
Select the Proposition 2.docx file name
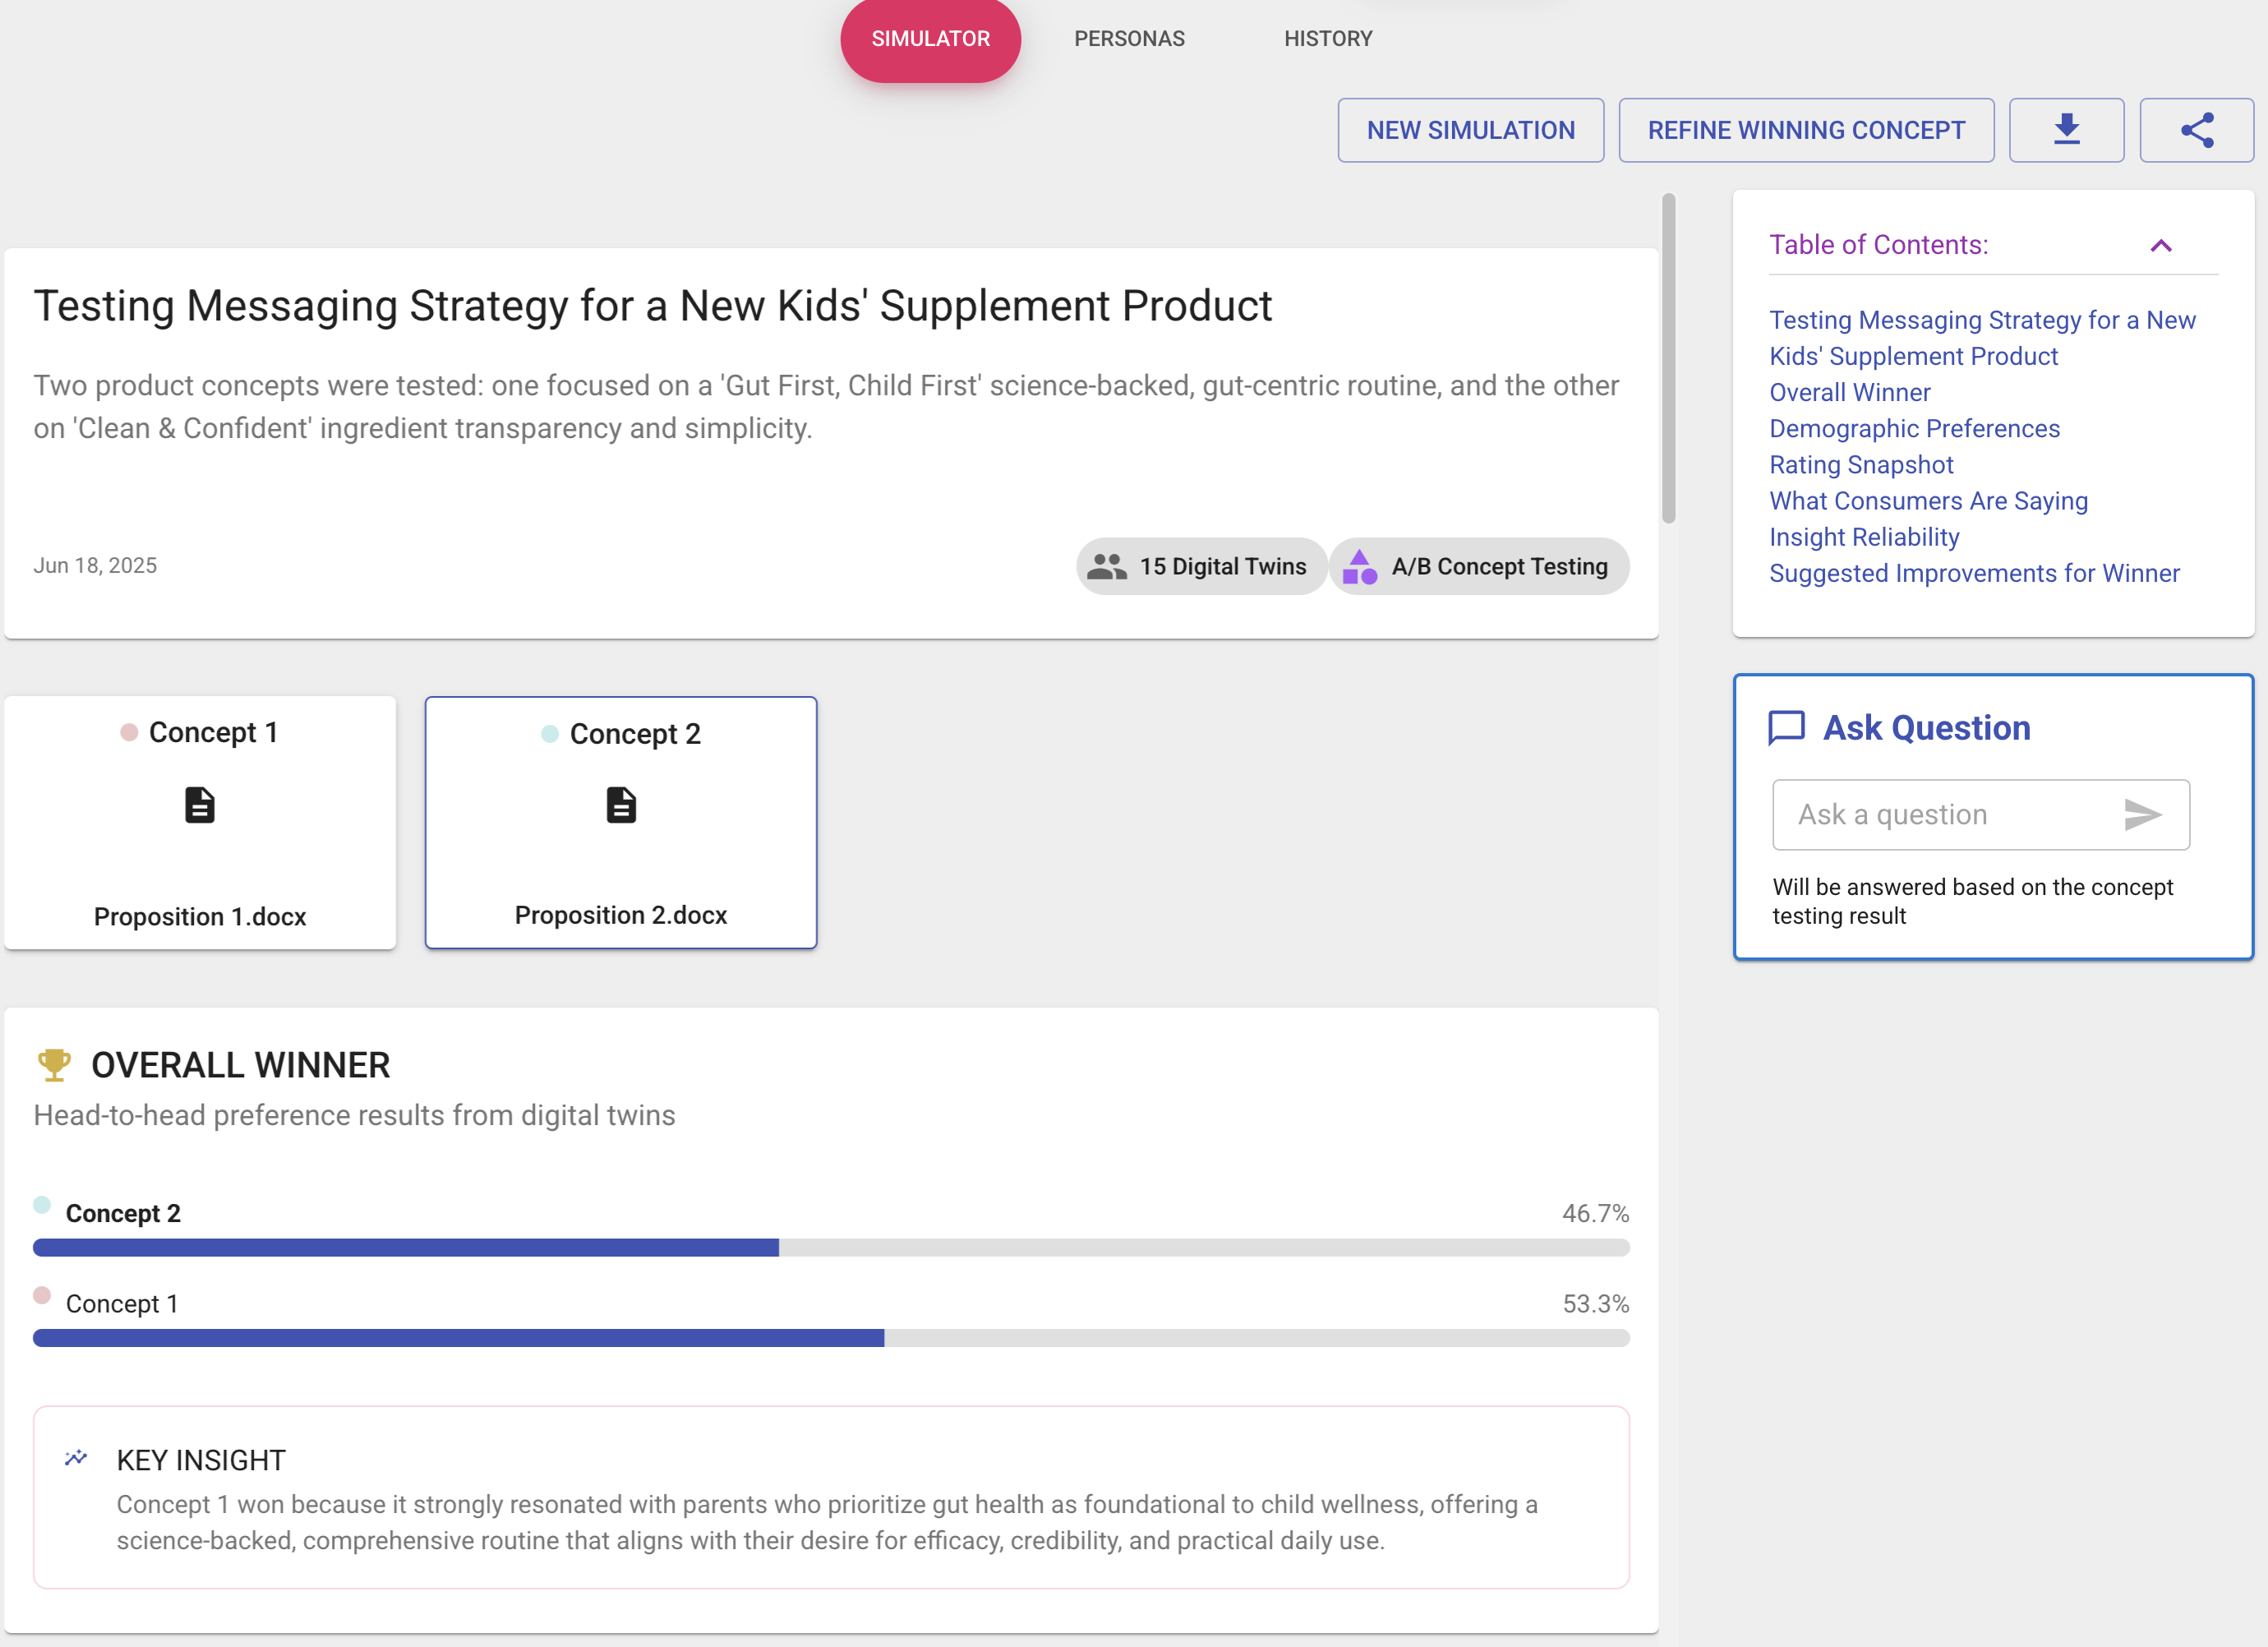621,915
